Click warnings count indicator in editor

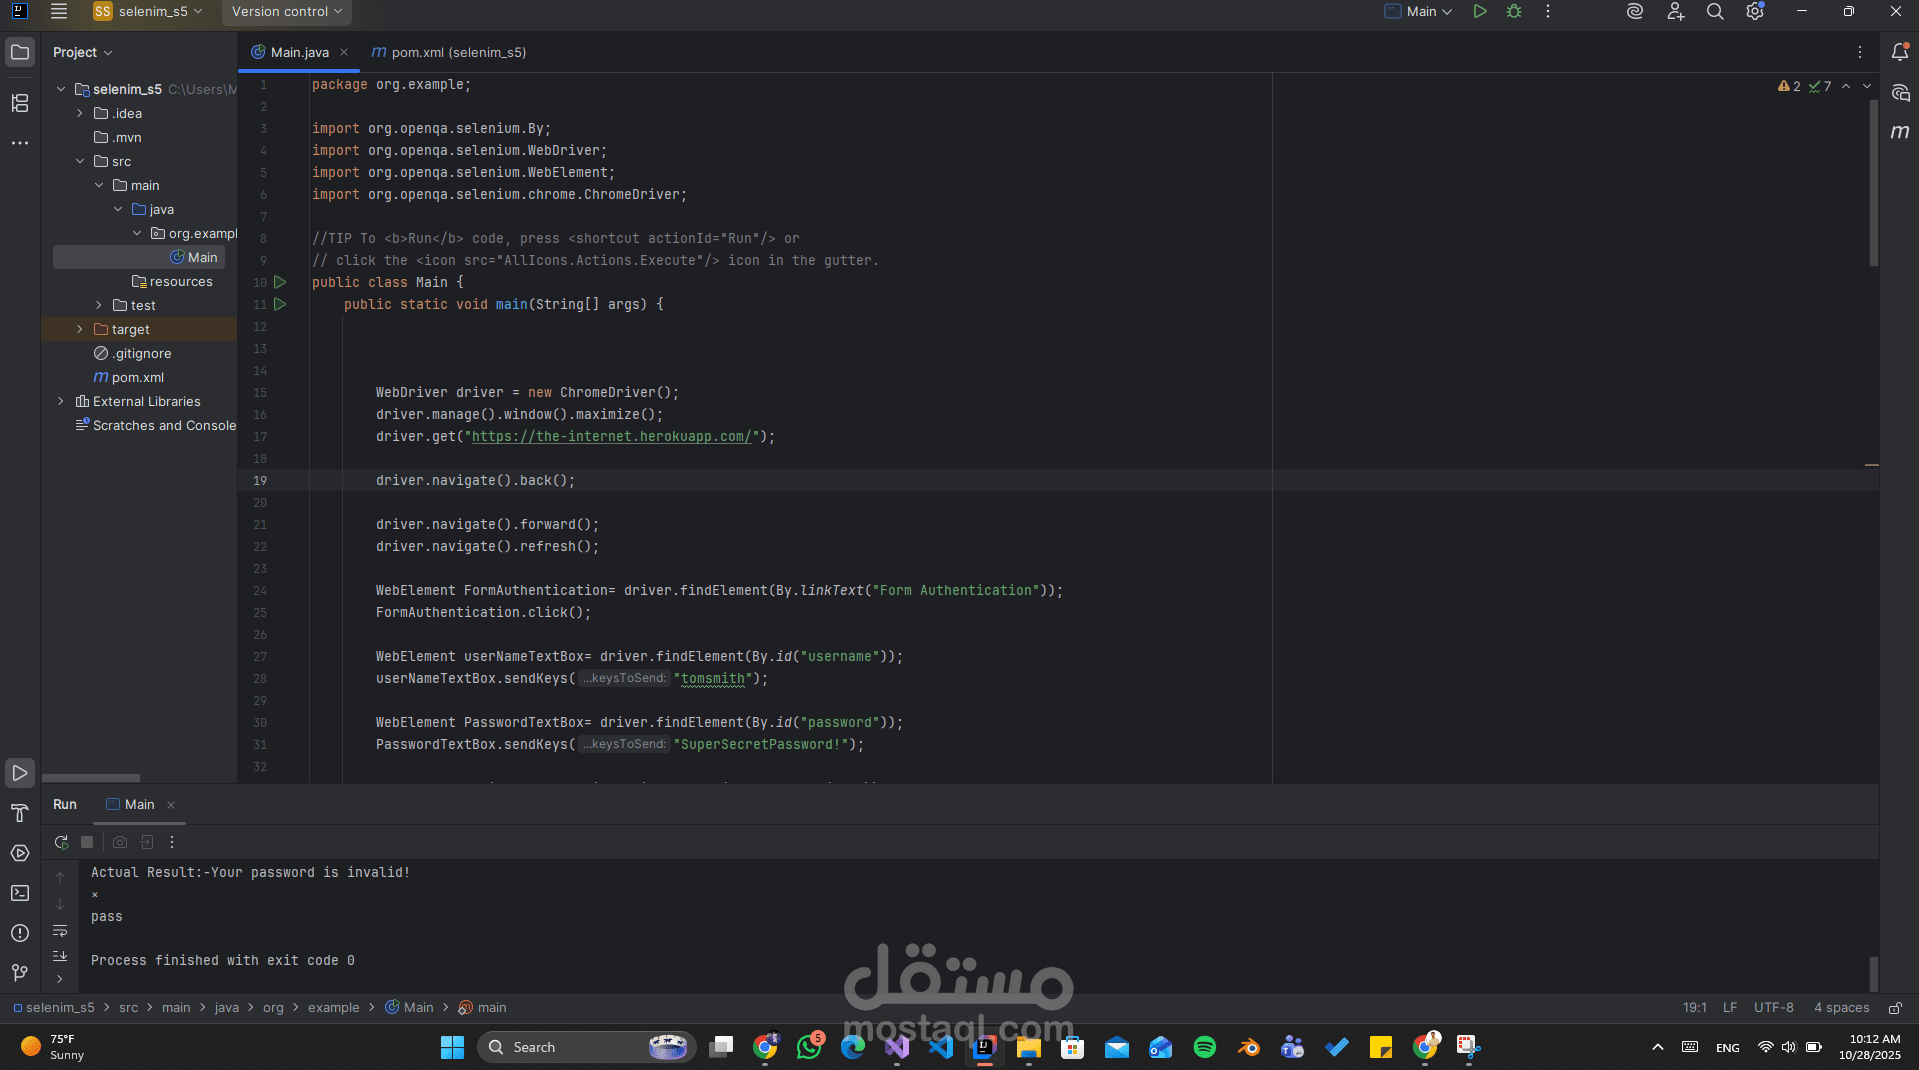[x=1790, y=86]
